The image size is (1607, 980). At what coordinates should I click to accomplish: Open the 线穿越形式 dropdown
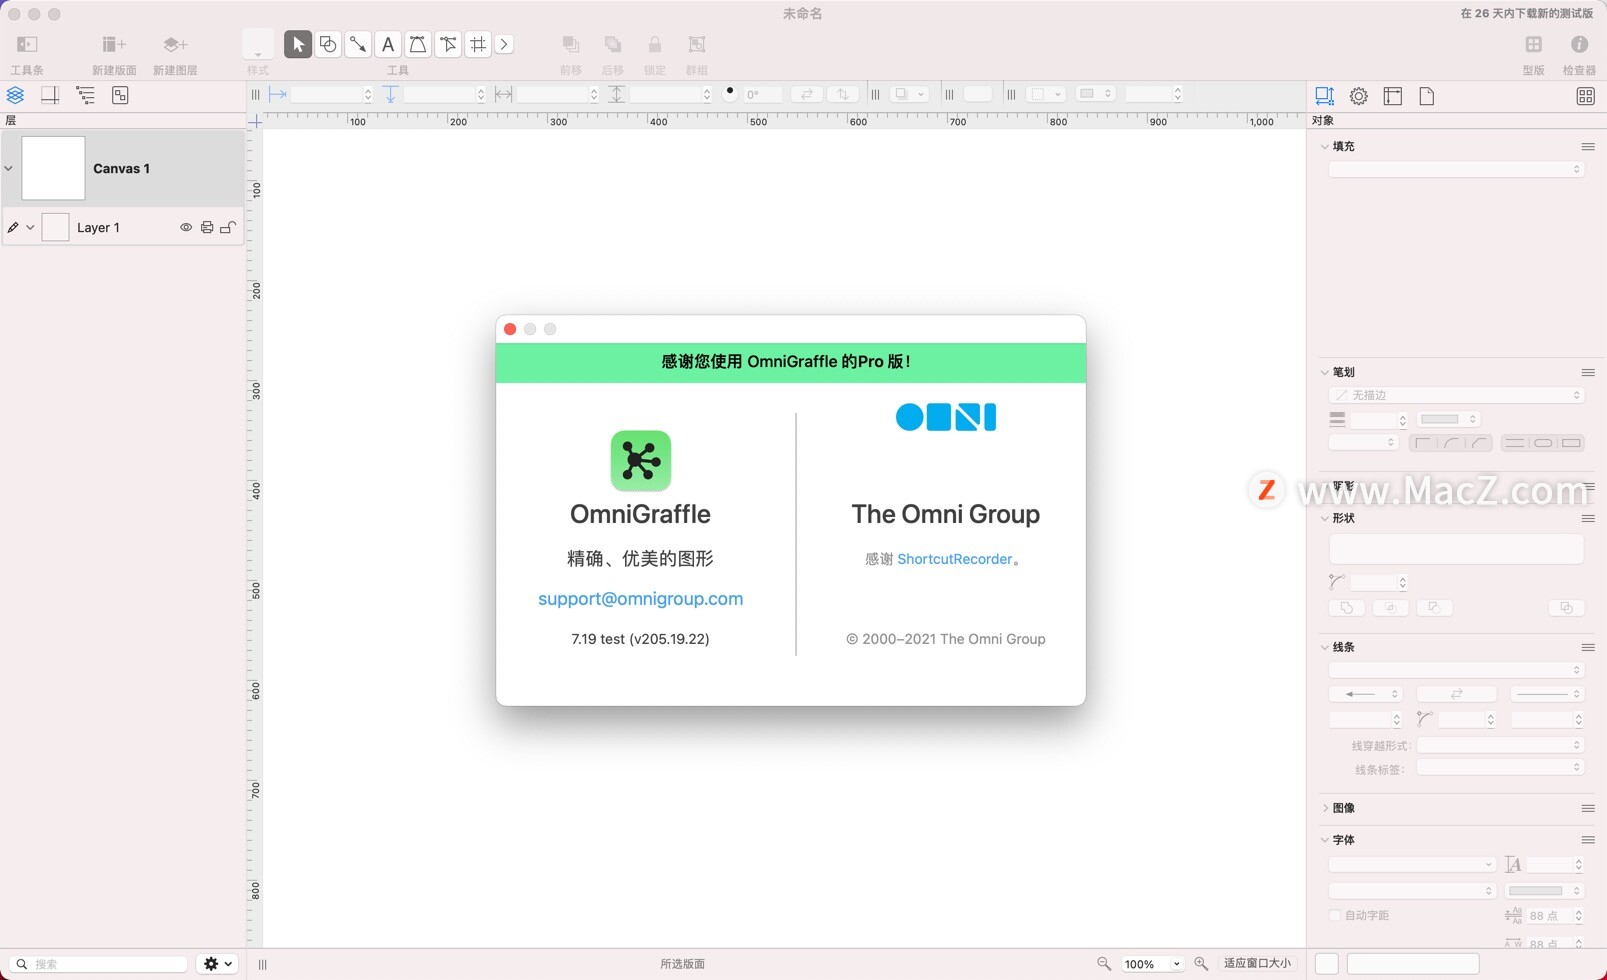coord(1500,745)
